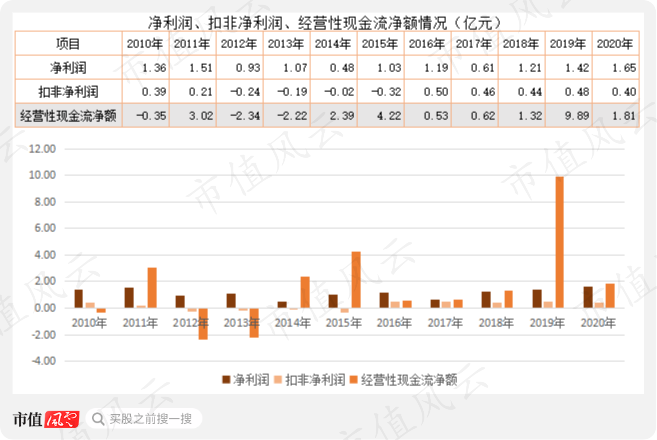
Task: Click the x-axis label 2016年 in chart
Action: click(394, 323)
